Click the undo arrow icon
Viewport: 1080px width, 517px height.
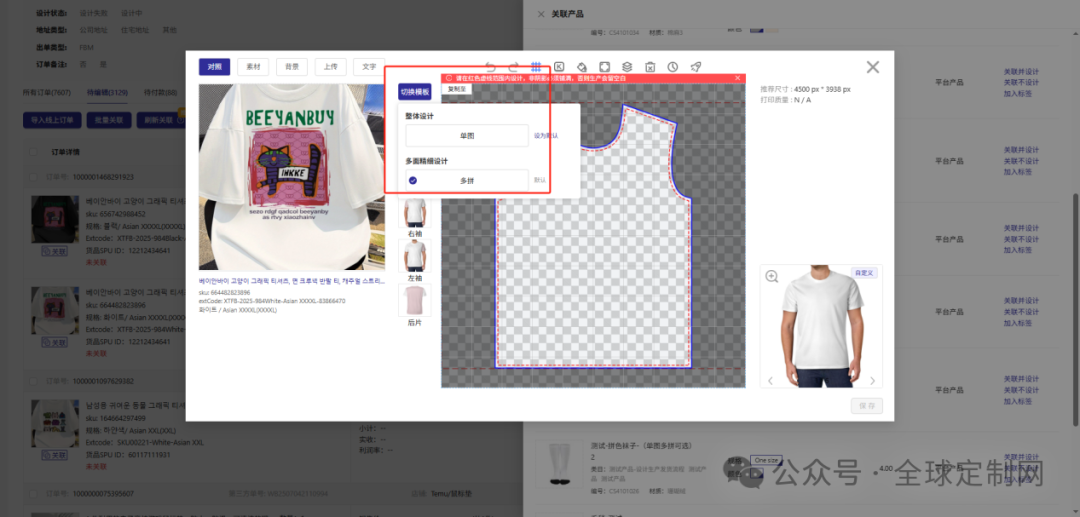[490, 66]
